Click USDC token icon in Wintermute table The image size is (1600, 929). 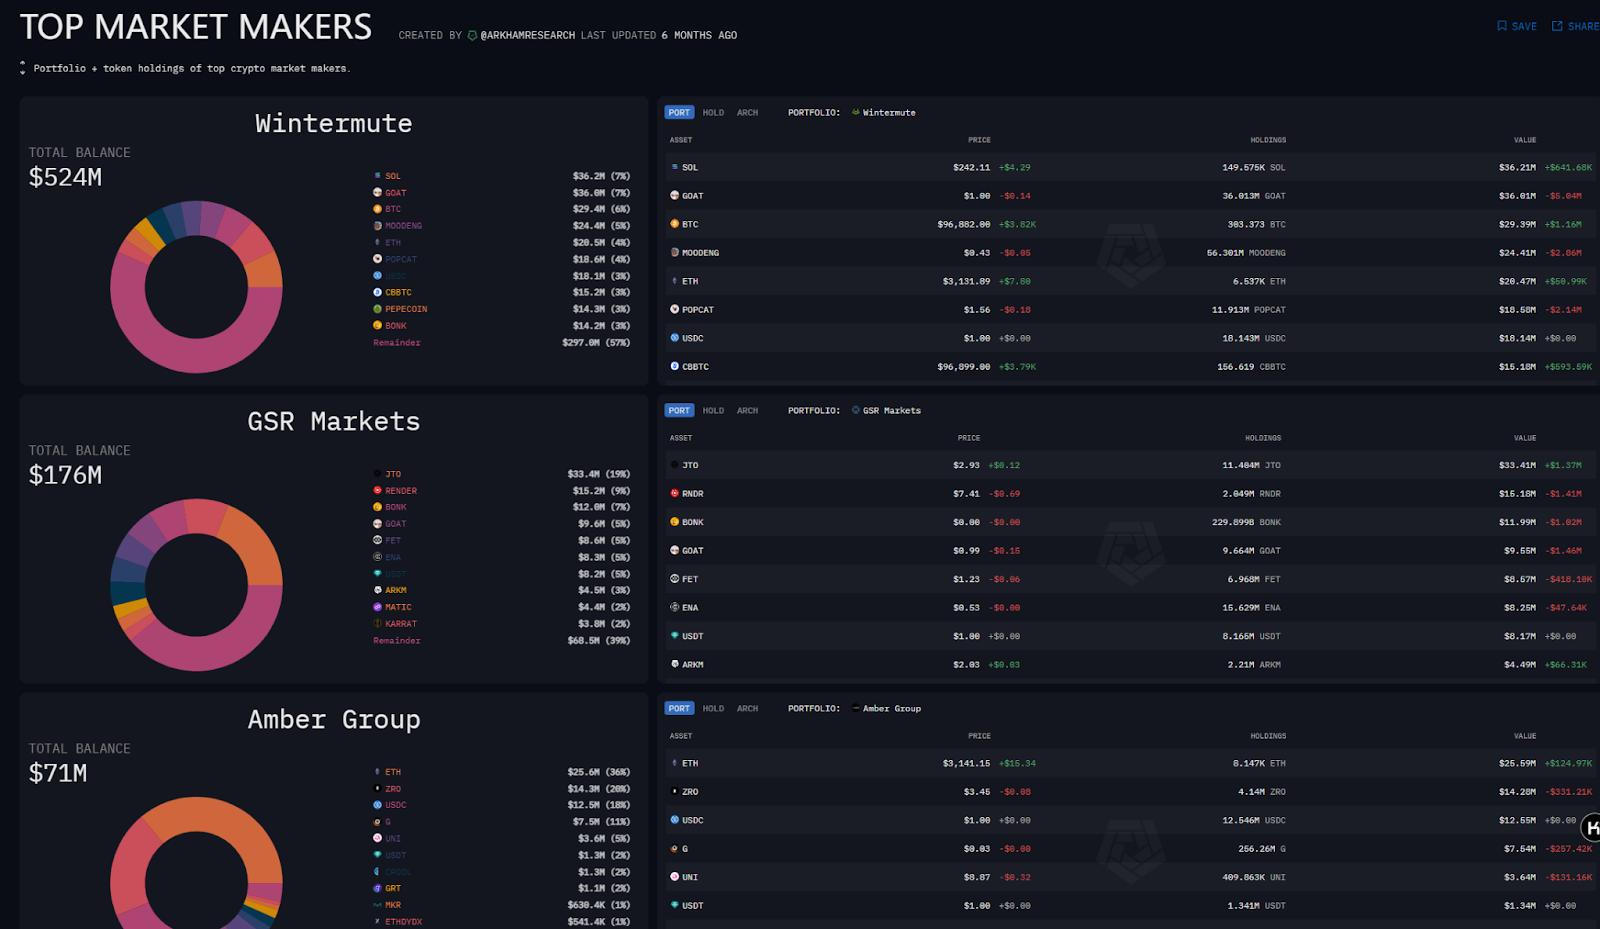(x=675, y=338)
